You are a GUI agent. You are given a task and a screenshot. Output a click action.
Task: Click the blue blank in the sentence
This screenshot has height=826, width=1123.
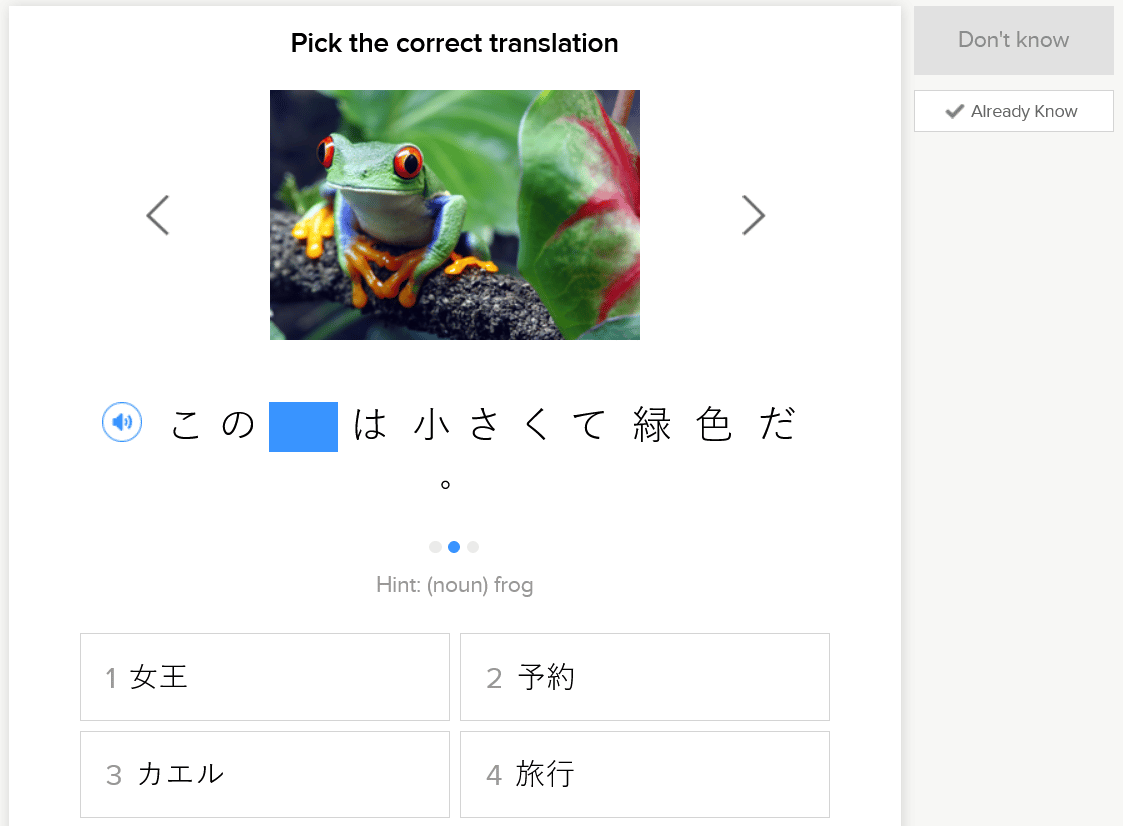tap(303, 427)
